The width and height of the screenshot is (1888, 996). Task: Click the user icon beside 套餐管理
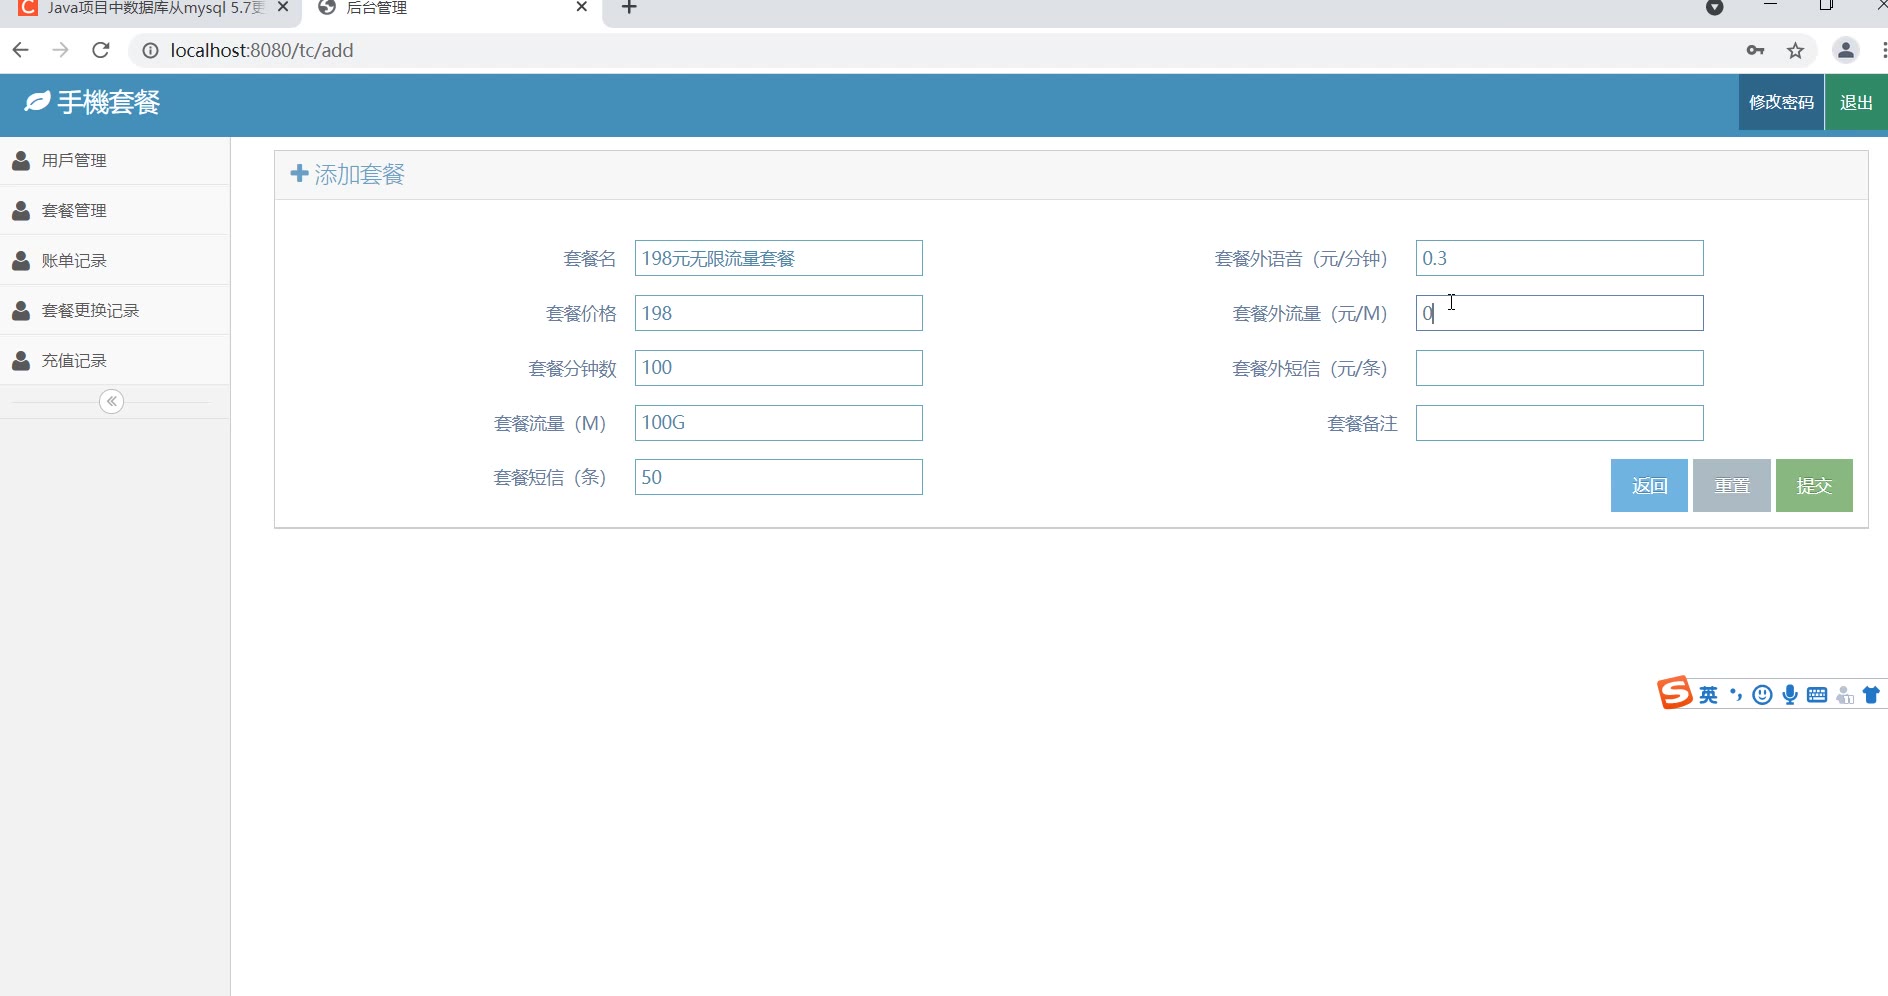click(21, 210)
